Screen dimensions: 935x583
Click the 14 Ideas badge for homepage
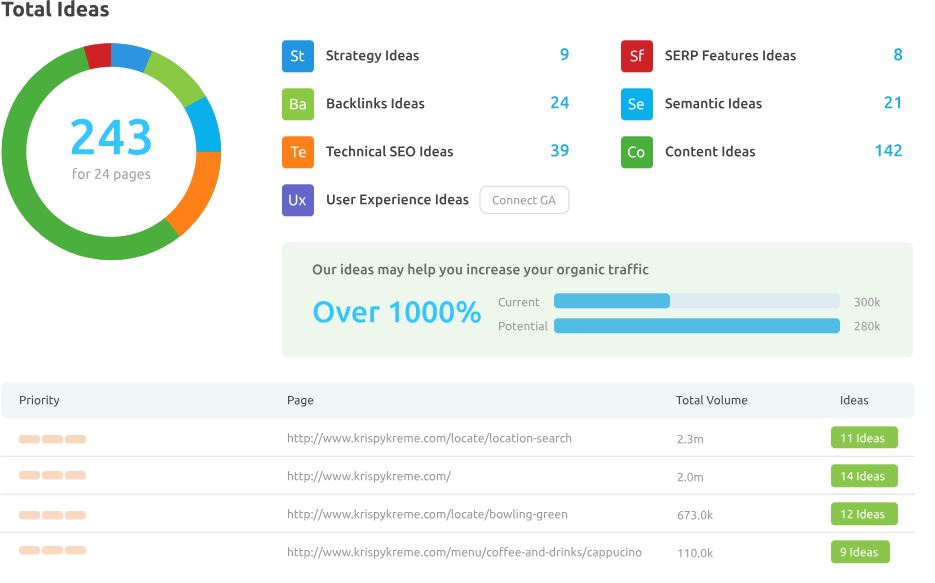(x=863, y=476)
